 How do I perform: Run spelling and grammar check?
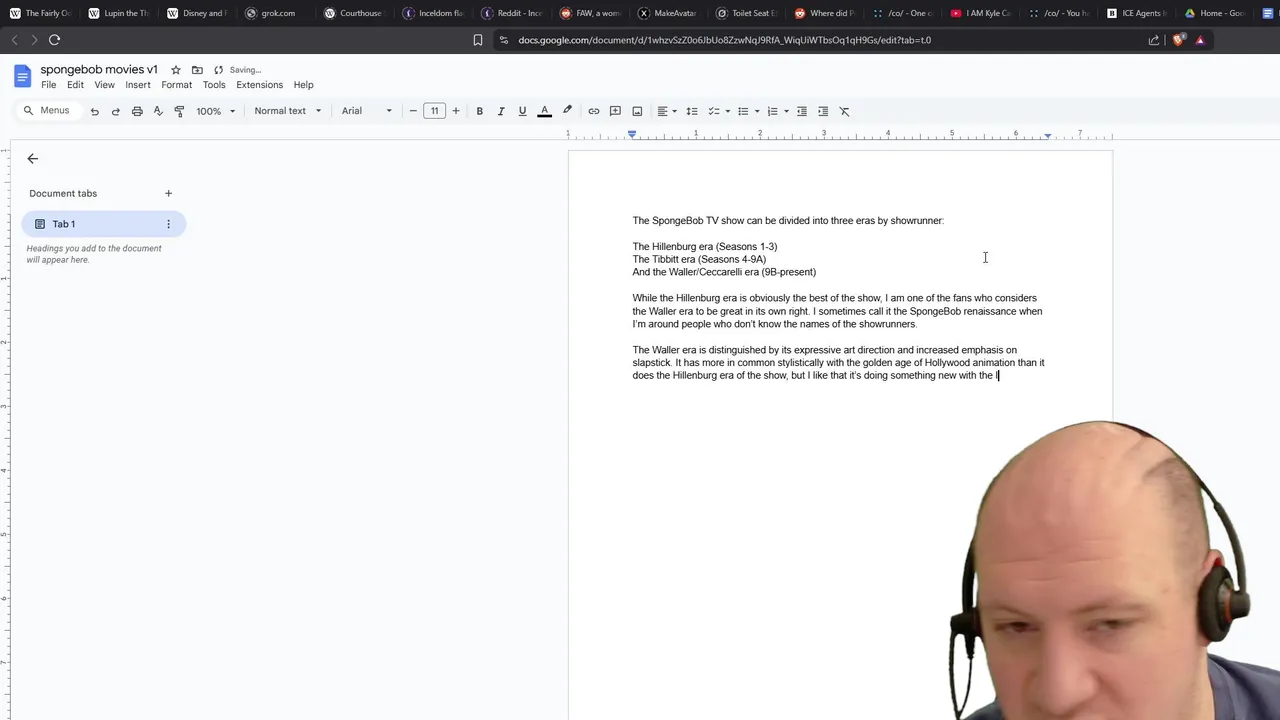[158, 111]
